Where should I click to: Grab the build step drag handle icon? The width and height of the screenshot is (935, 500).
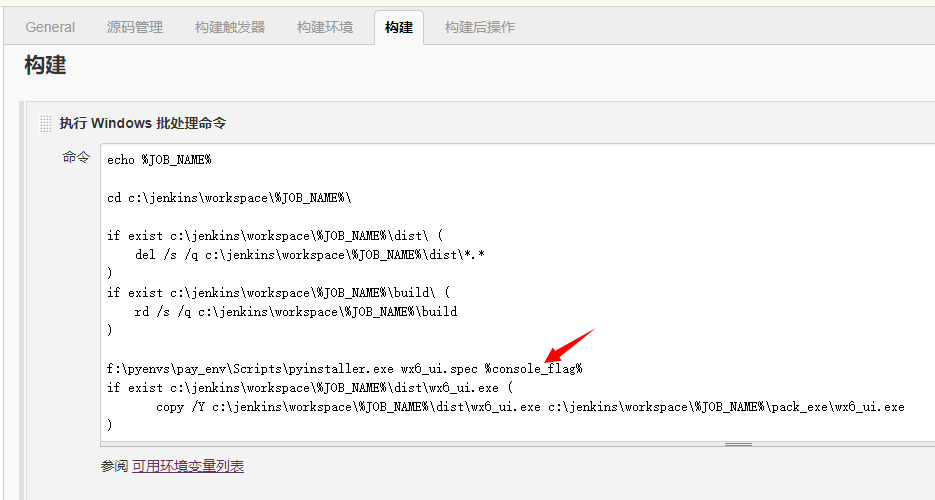[x=45, y=123]
